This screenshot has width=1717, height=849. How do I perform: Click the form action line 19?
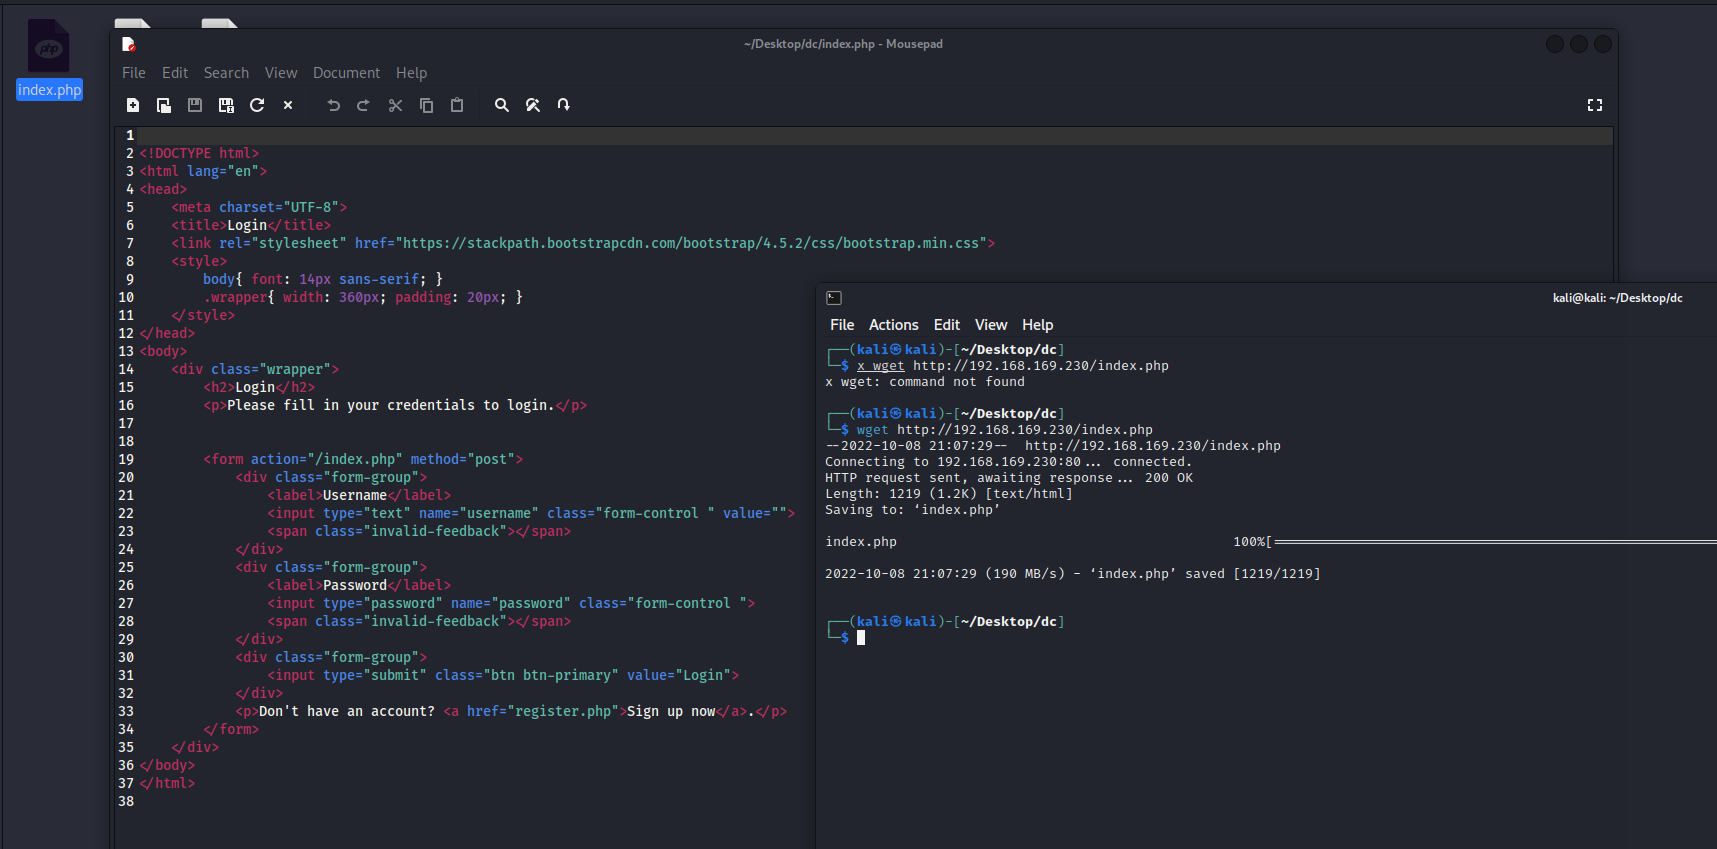tap(363, 459)
